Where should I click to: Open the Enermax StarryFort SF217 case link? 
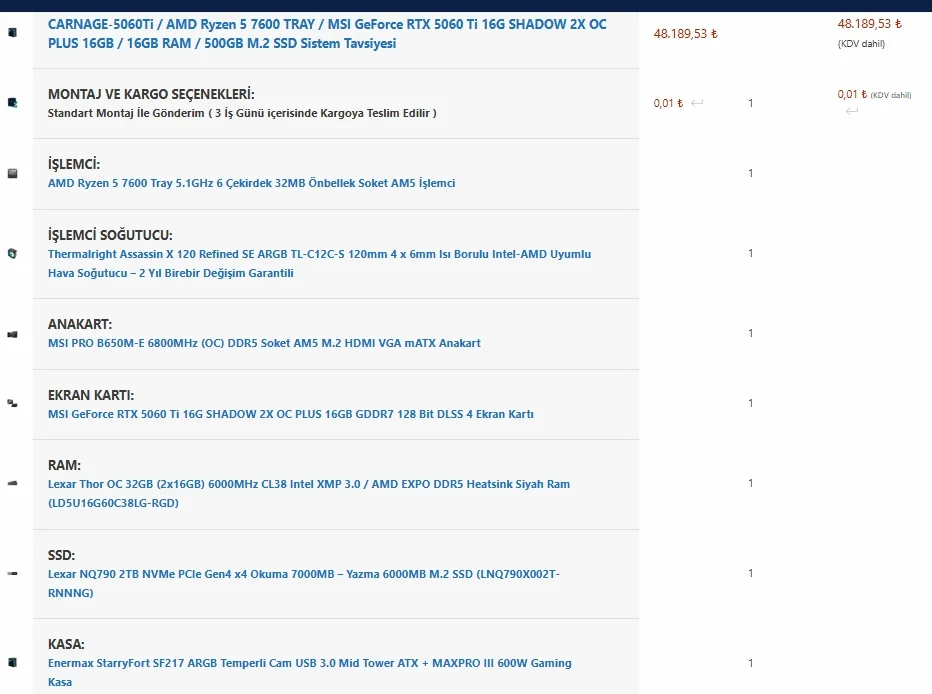(310, 672)
